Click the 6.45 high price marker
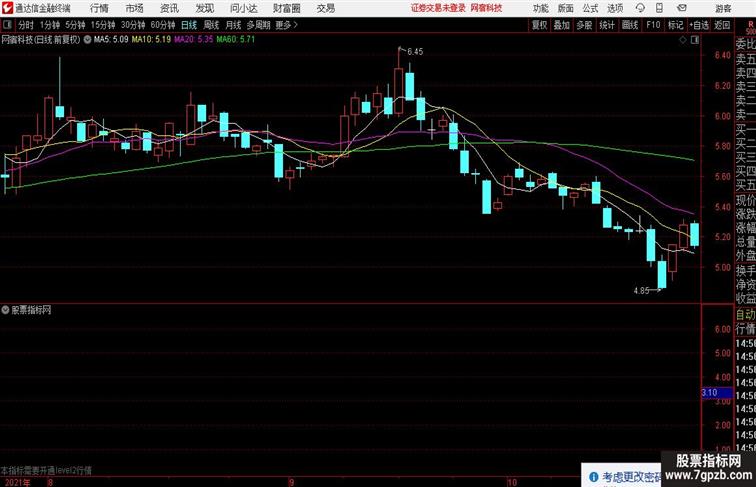 pos(415,52)
